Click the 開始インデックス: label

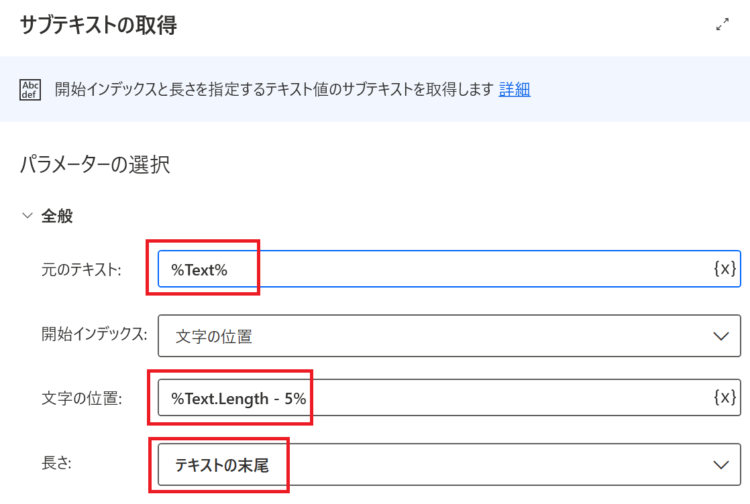(x=94, y=334)
